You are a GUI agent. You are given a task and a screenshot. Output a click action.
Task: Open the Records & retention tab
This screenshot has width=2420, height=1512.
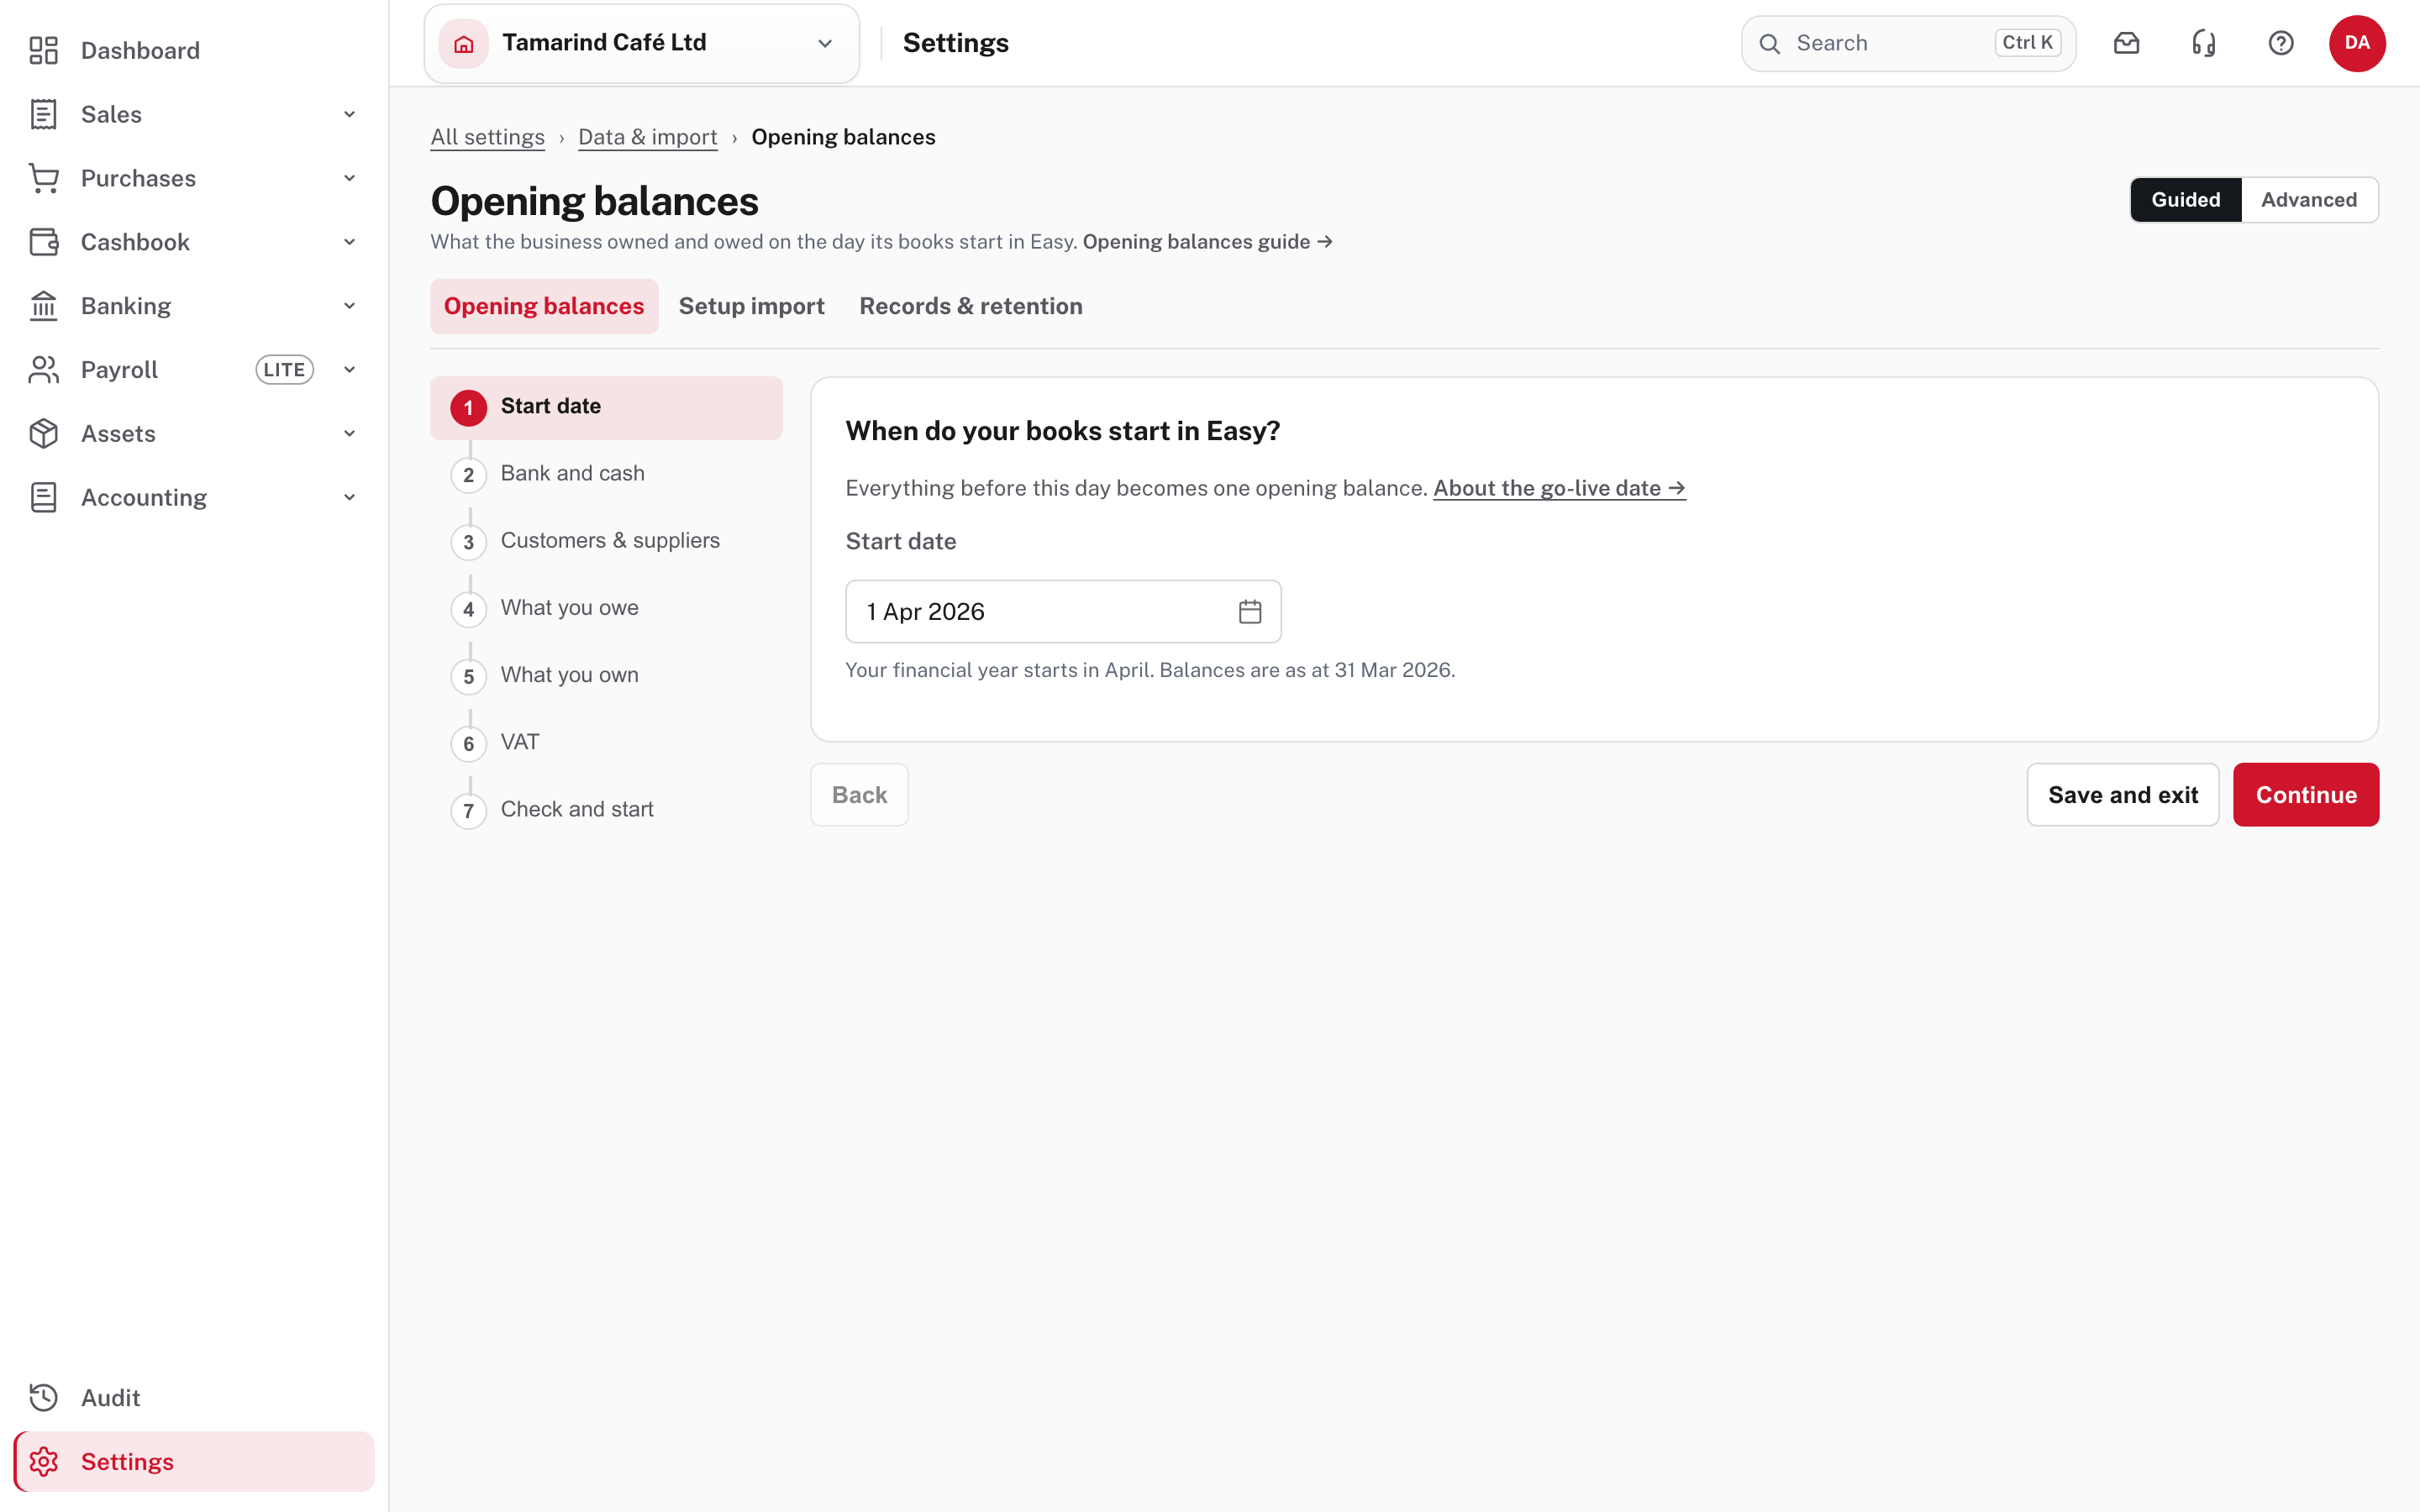(971, 306)
